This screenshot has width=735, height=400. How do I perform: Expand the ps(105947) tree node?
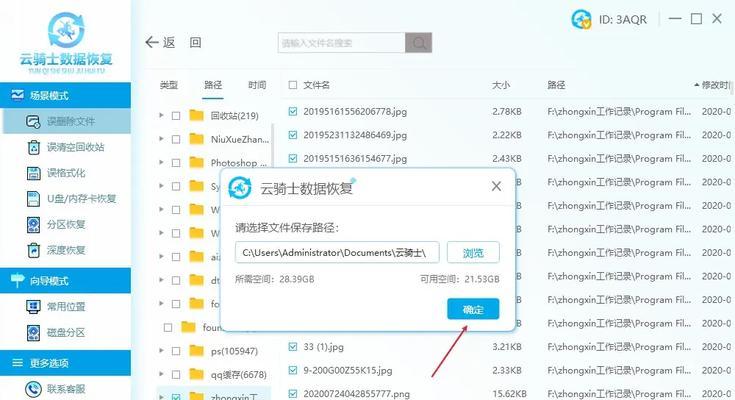click(x=161, y=350)
